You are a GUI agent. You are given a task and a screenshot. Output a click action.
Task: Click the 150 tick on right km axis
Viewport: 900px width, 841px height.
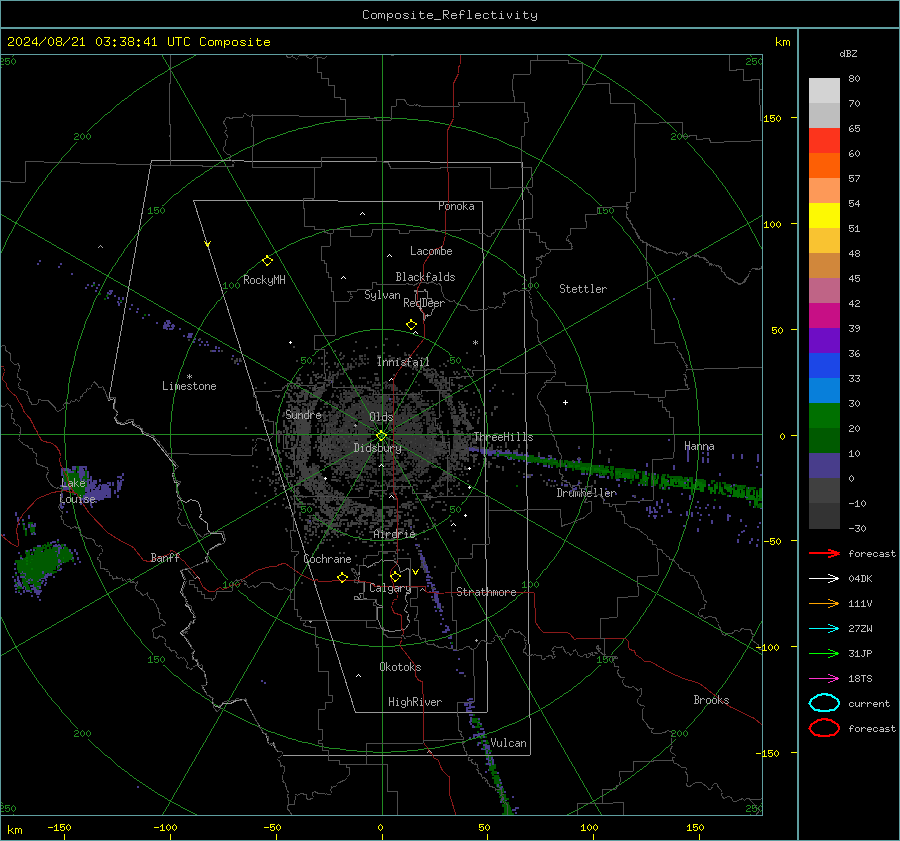pyautogui.click(x=772, y=118)
